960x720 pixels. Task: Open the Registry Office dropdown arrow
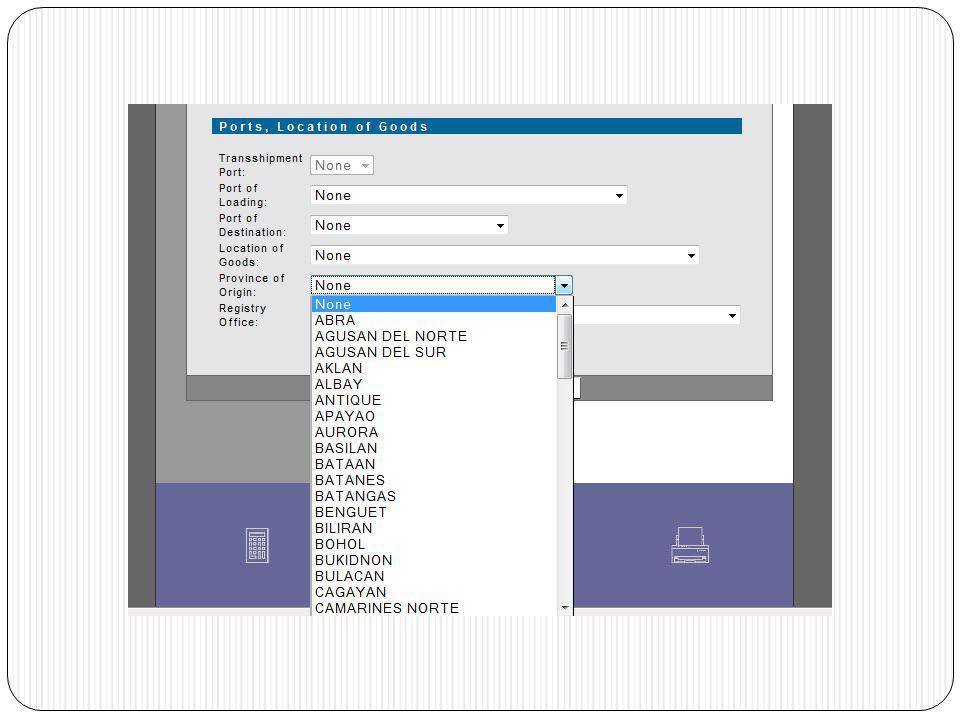pos(732,316)
